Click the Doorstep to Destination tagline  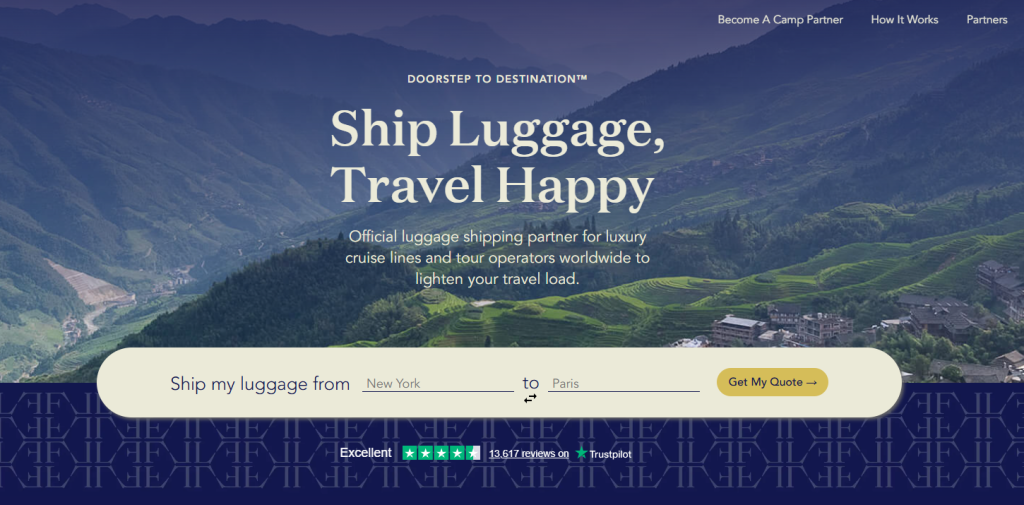pyautogui.click(x=498, y=79)
